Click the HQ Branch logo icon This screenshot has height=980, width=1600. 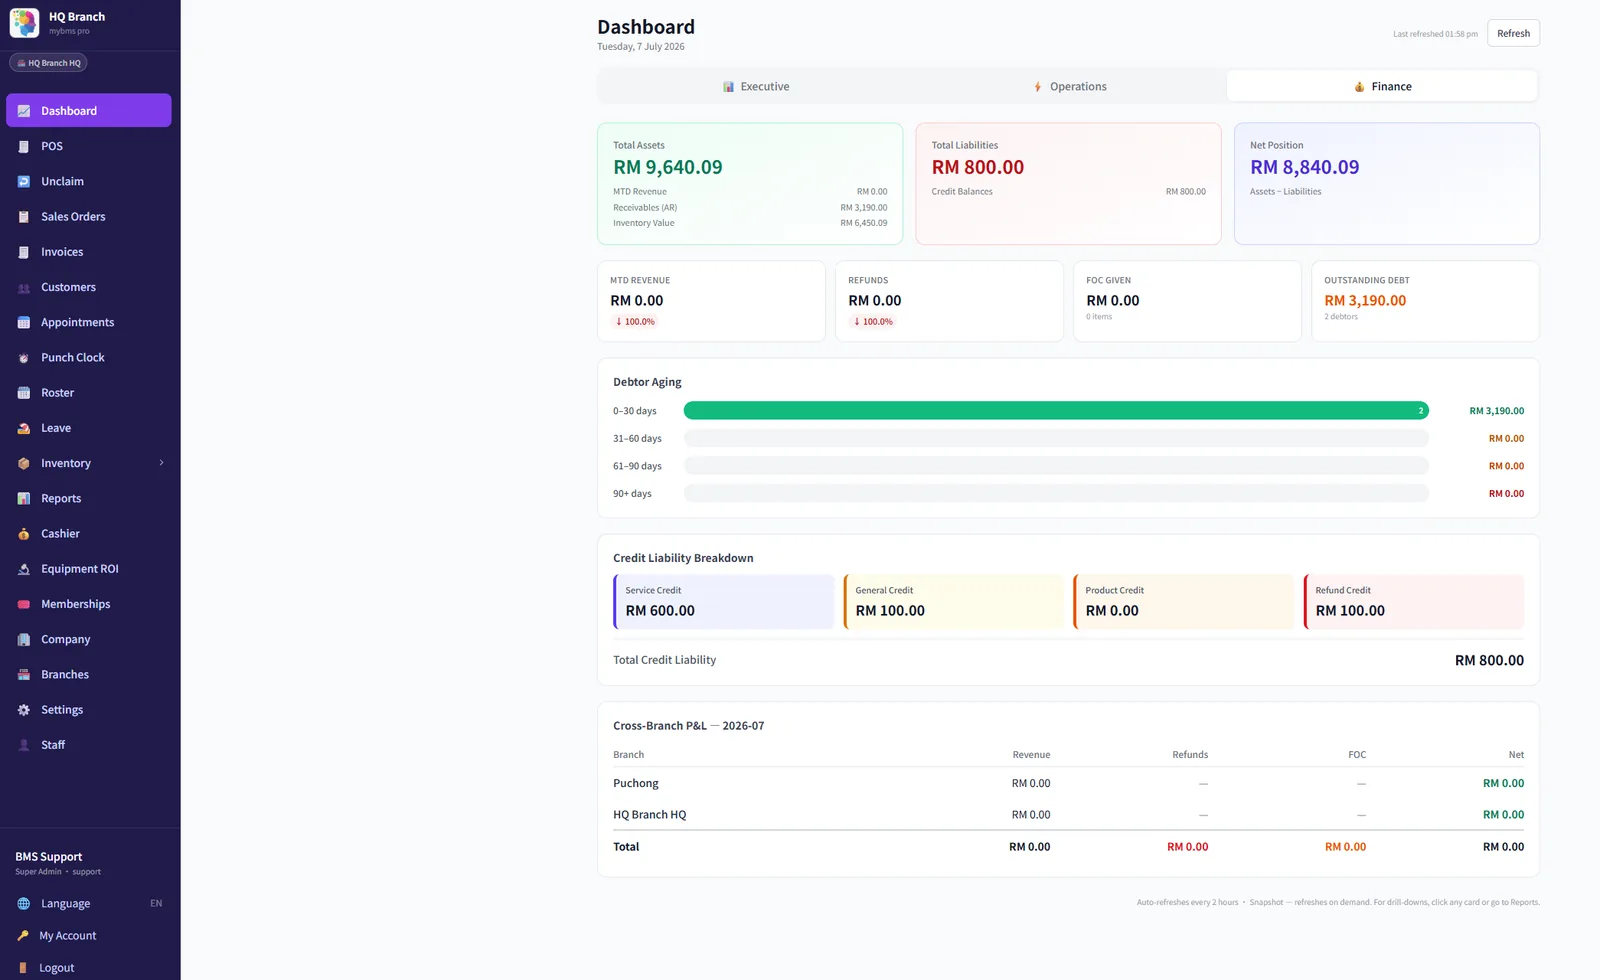[x=24, y=23]
